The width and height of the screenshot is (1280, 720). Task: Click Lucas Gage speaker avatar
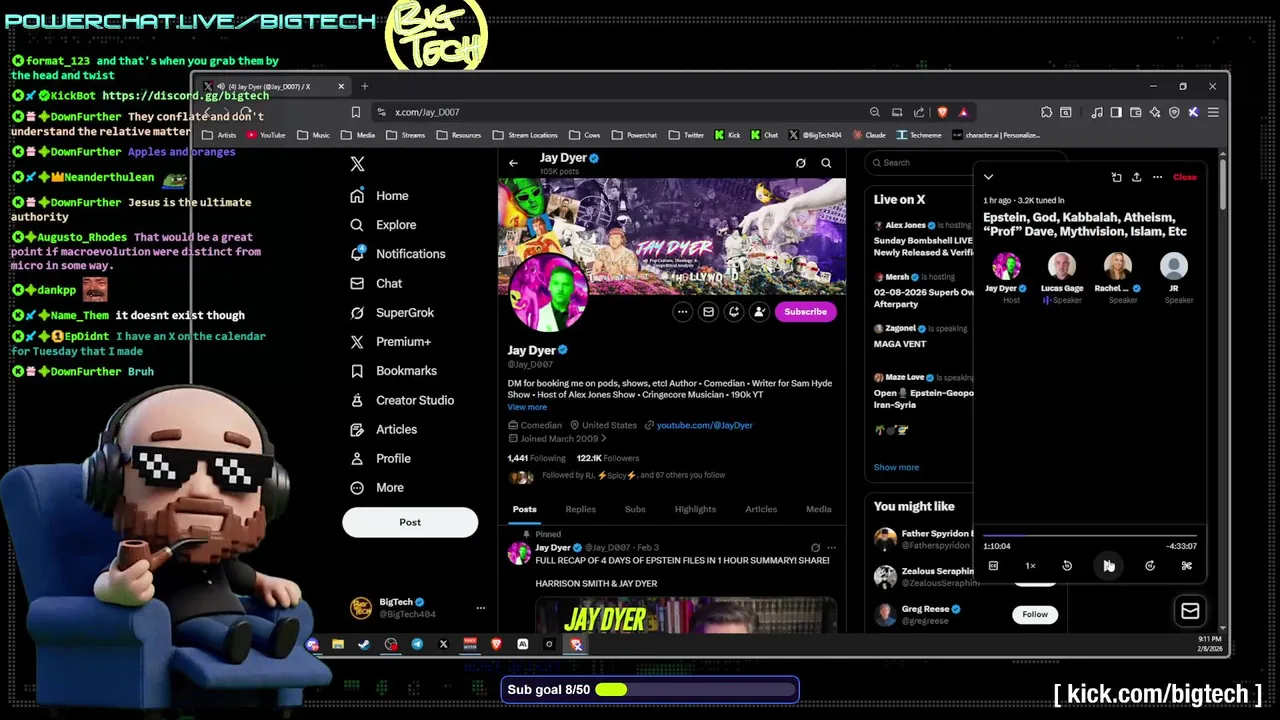point(1062,266)
